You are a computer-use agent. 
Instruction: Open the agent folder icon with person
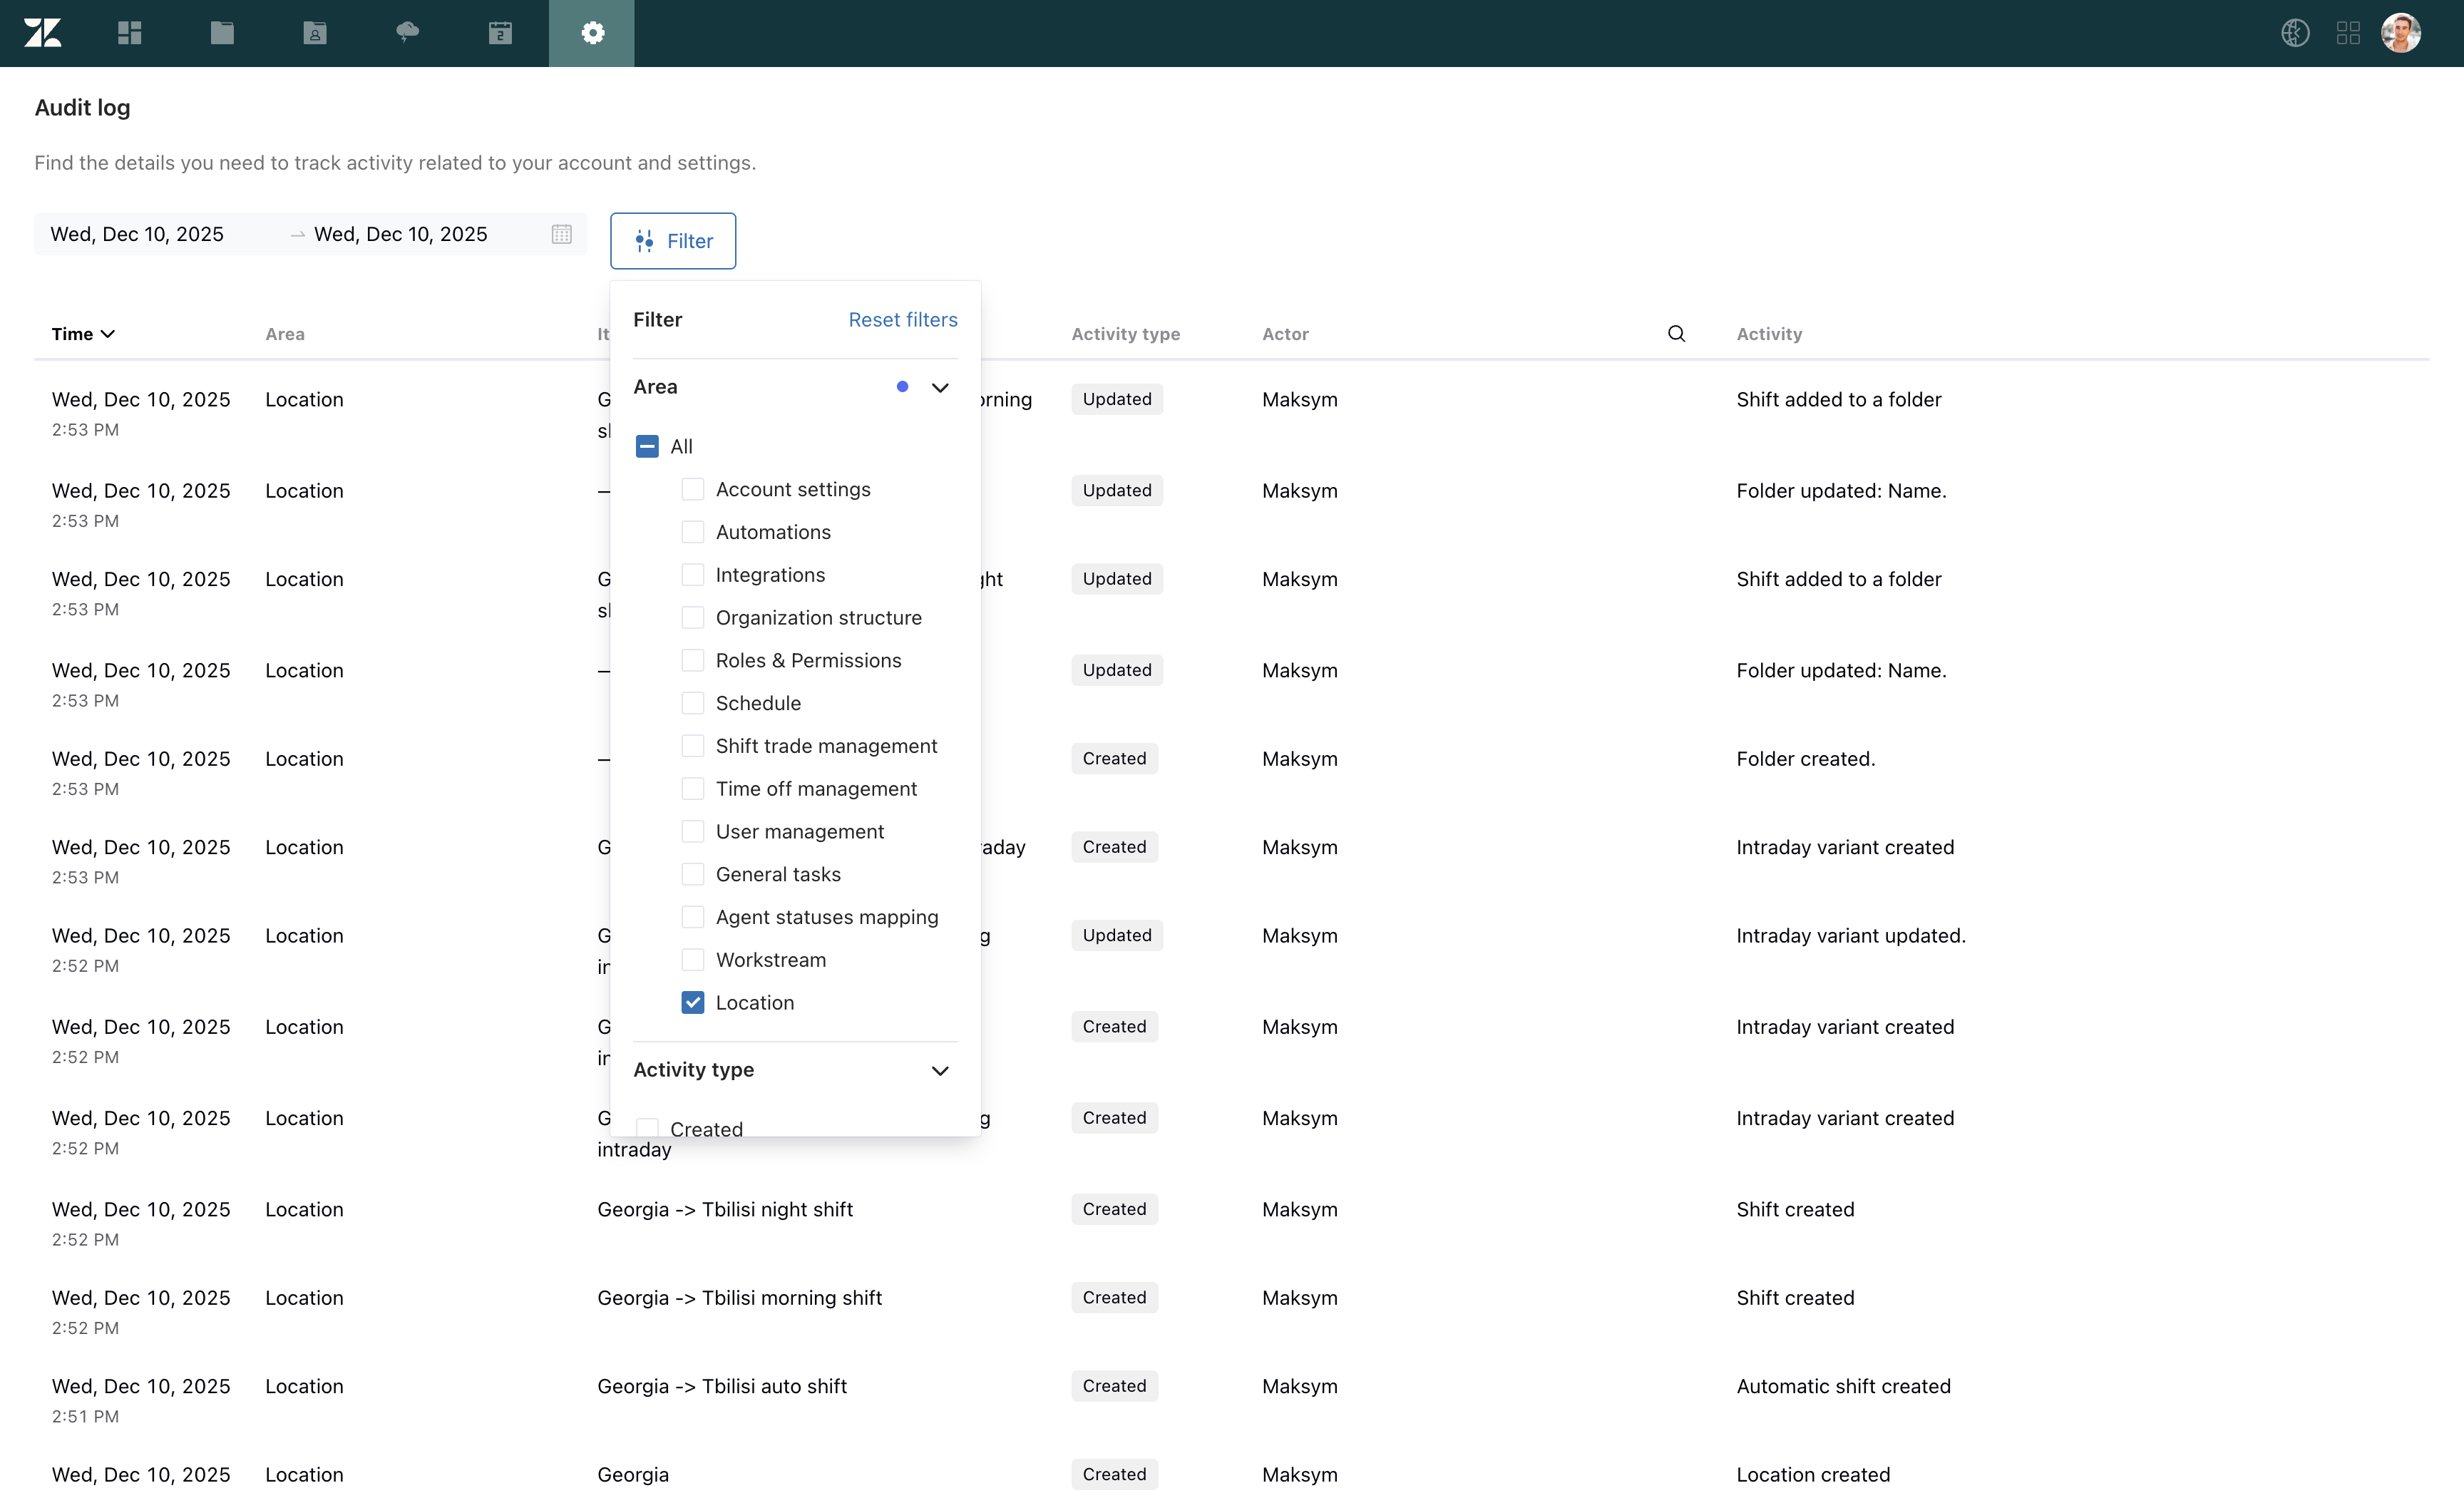[315, 33]
